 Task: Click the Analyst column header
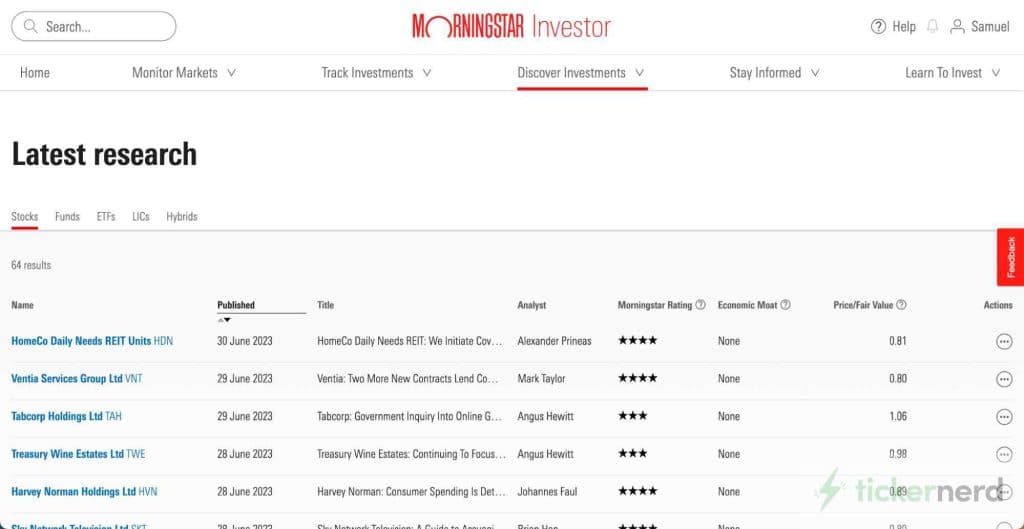pos(532,305)
